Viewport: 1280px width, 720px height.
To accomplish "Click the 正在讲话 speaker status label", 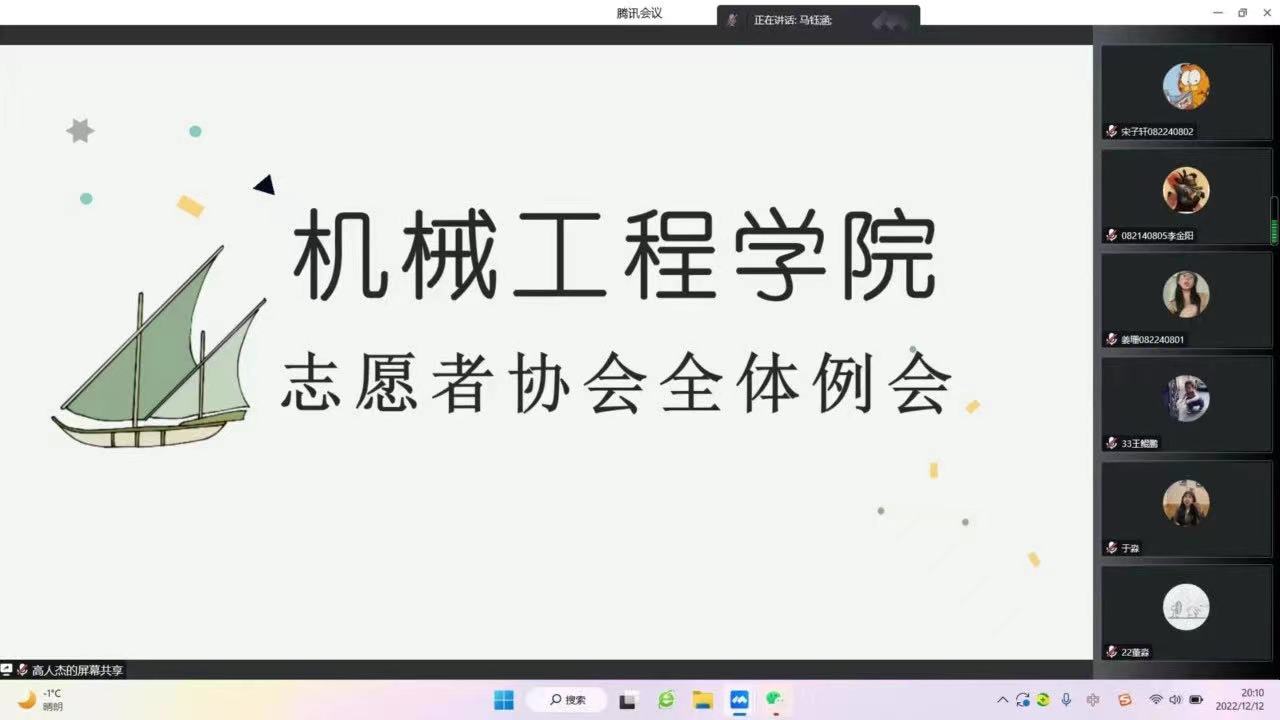I will 792,20.
